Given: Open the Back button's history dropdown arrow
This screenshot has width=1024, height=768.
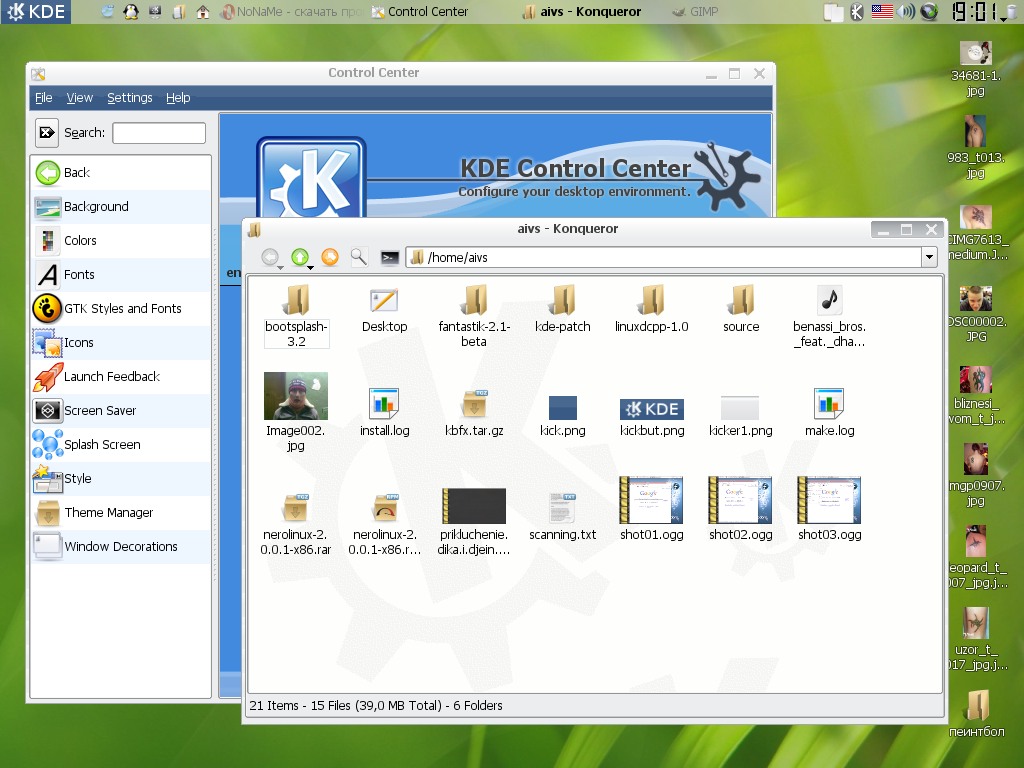Looking at the screenshot, I should pos(281,266).
